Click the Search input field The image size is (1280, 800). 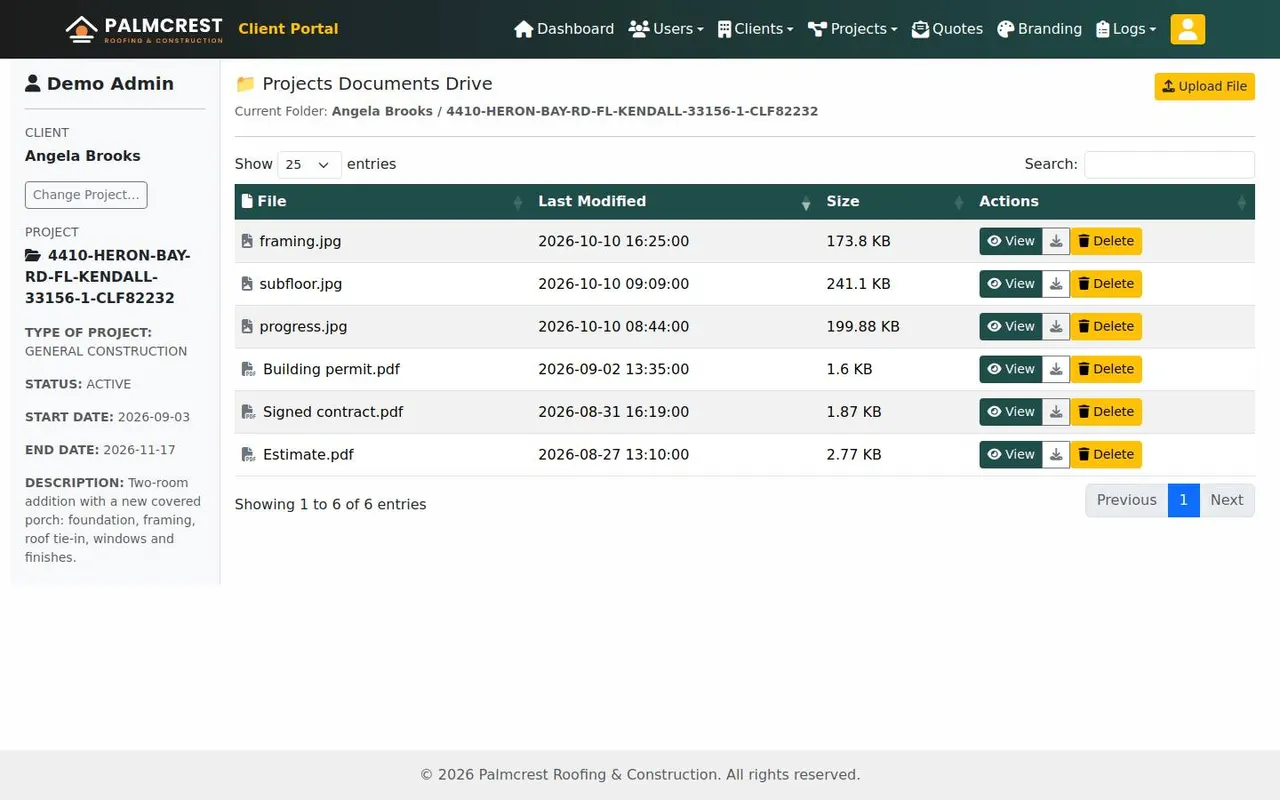pyautogui.click(x=1169, y=164)
